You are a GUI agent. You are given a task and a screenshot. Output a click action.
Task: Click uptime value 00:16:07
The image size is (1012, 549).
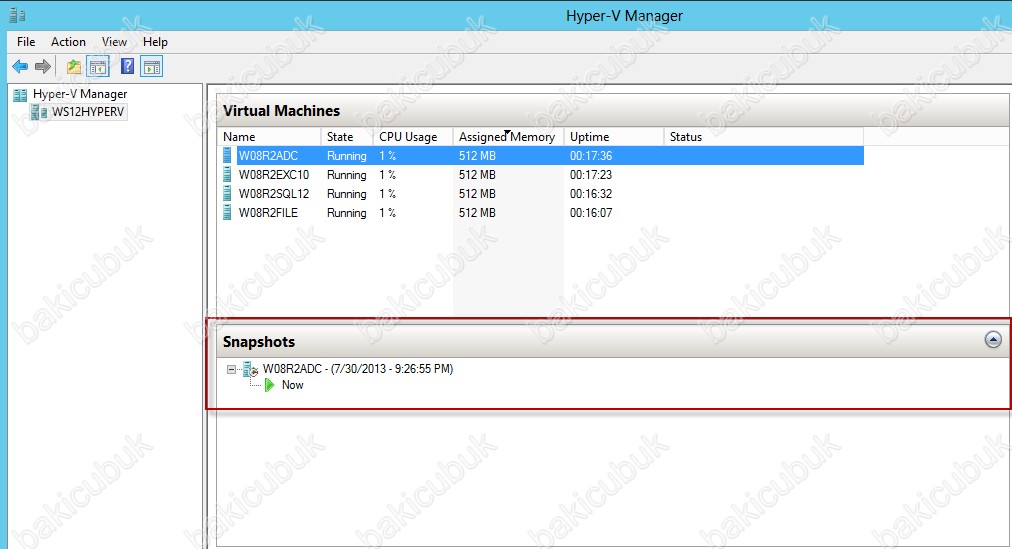pyautogui.click(x=591, y=212)
